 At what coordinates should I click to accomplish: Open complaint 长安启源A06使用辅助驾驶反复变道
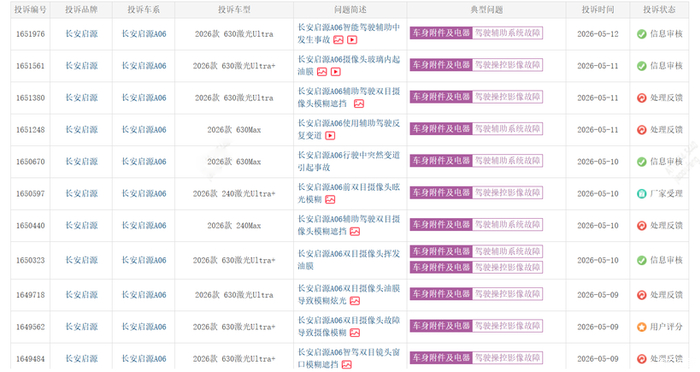[x=349, y=130]
